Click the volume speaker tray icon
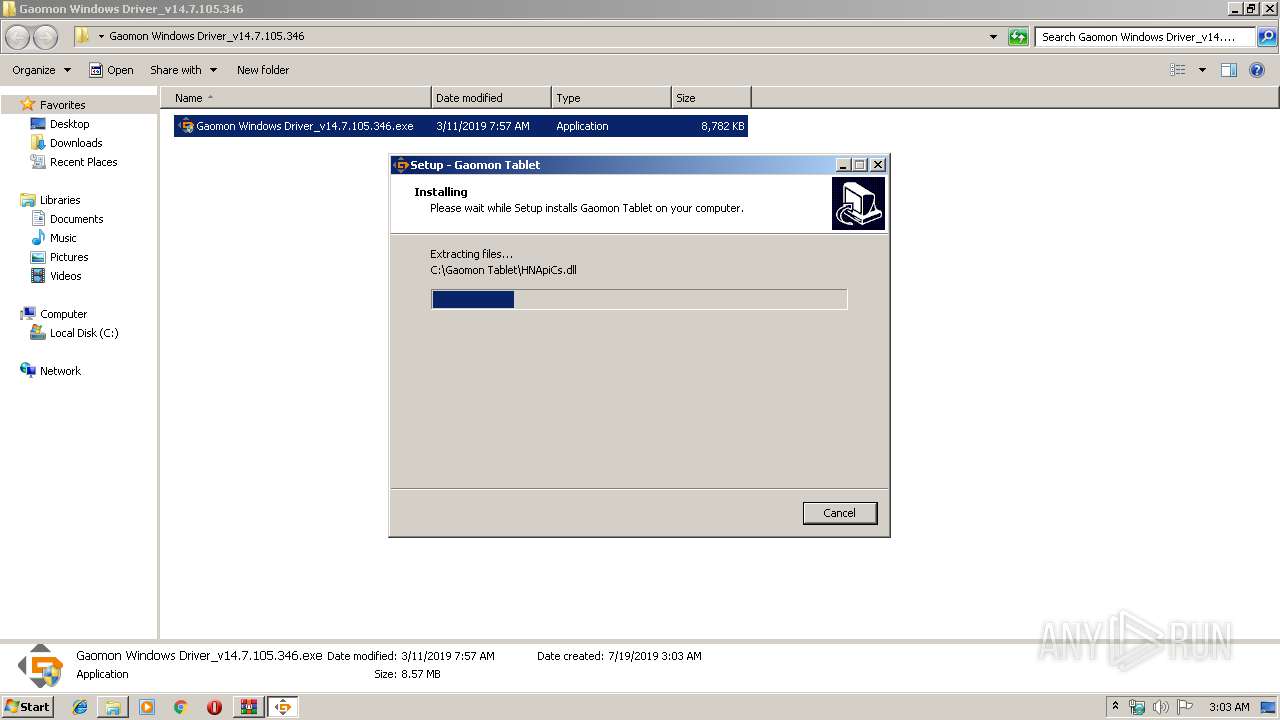Image resolution: width=1280 pixels, height=720 pixels. pyautogui.click(x=1161, y=707)
